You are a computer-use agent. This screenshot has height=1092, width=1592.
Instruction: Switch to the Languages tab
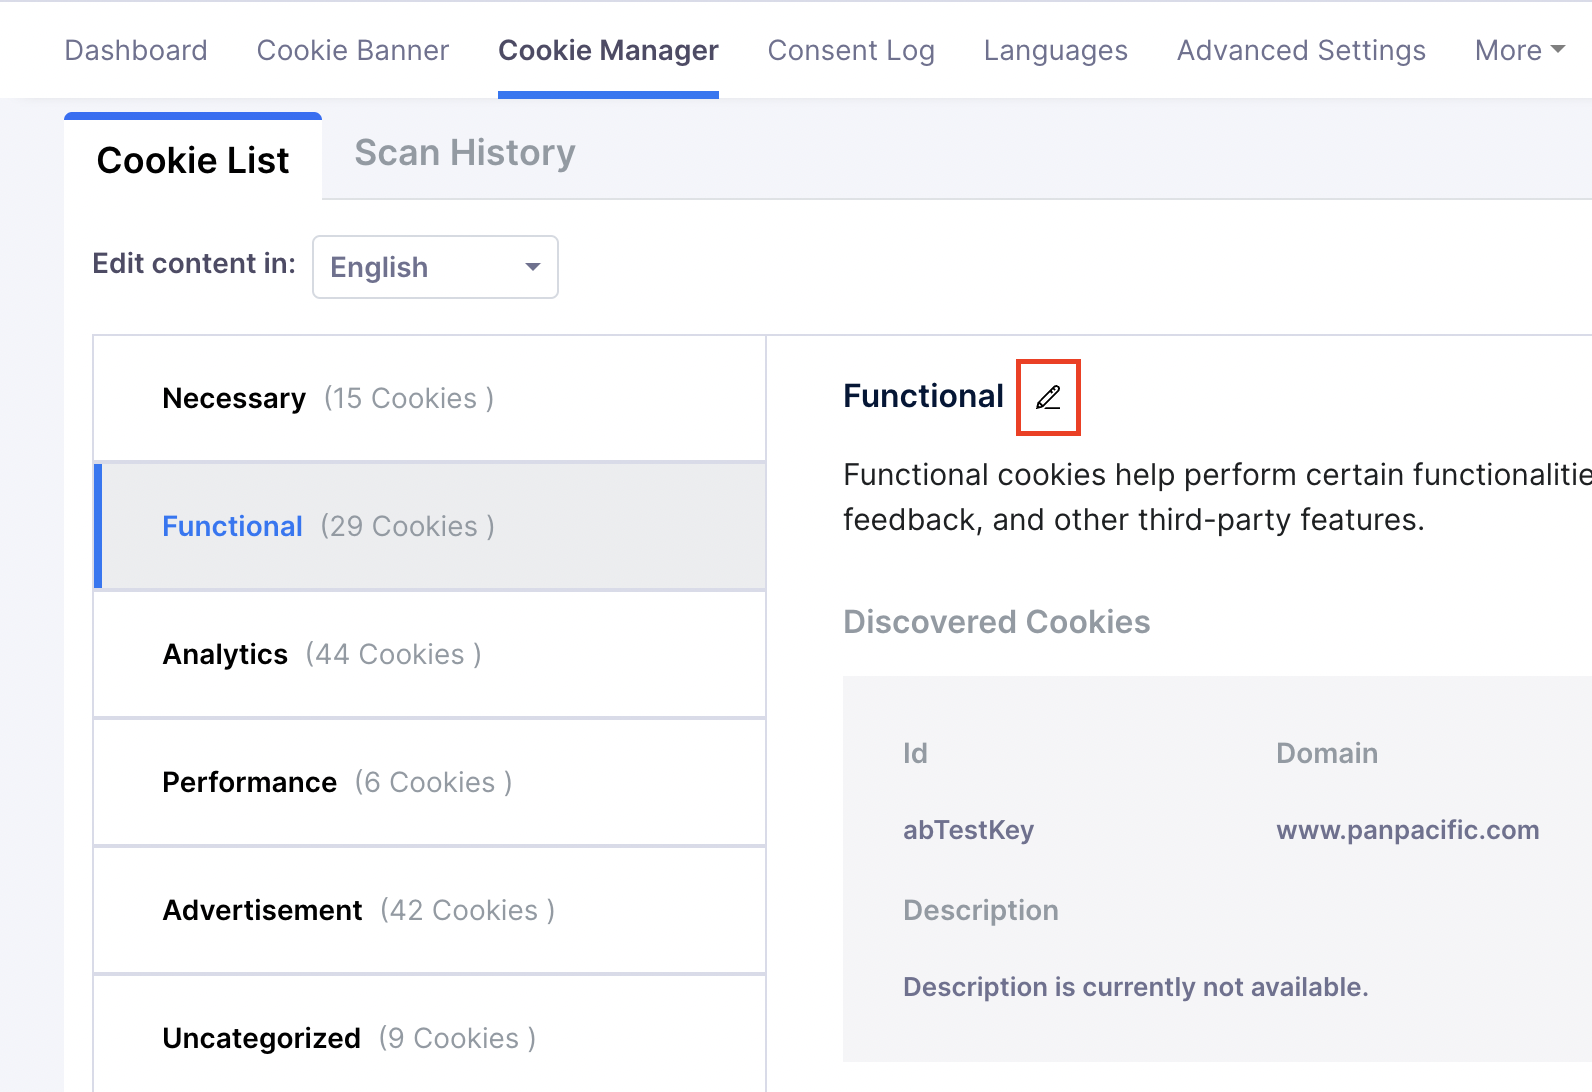pyautogui.click(x=1055, y=50)
